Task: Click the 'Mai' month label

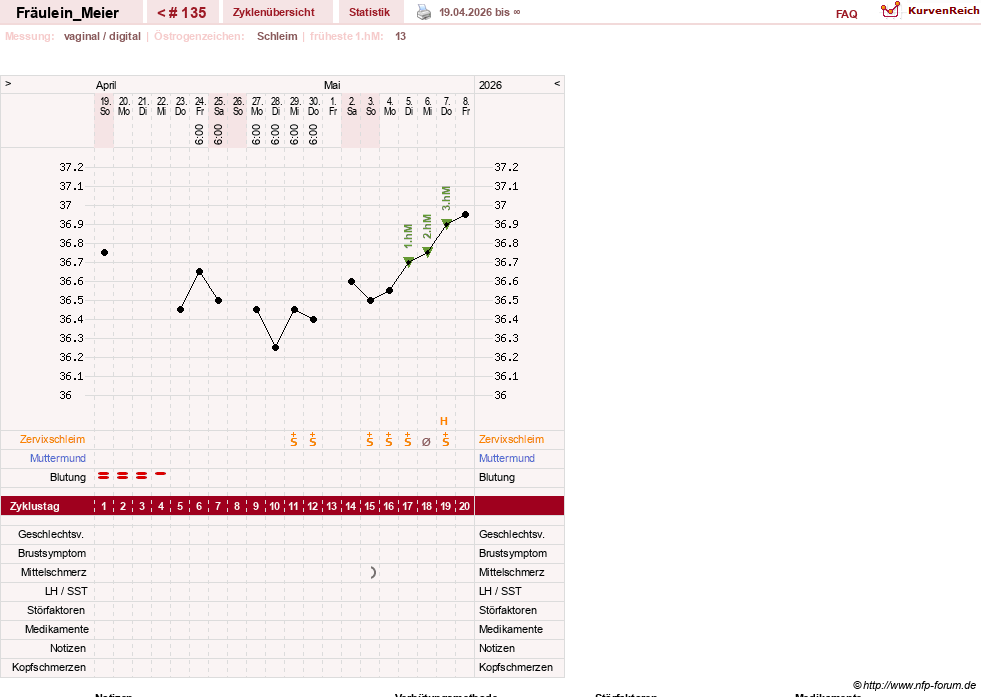Action: tap(332, 85)
